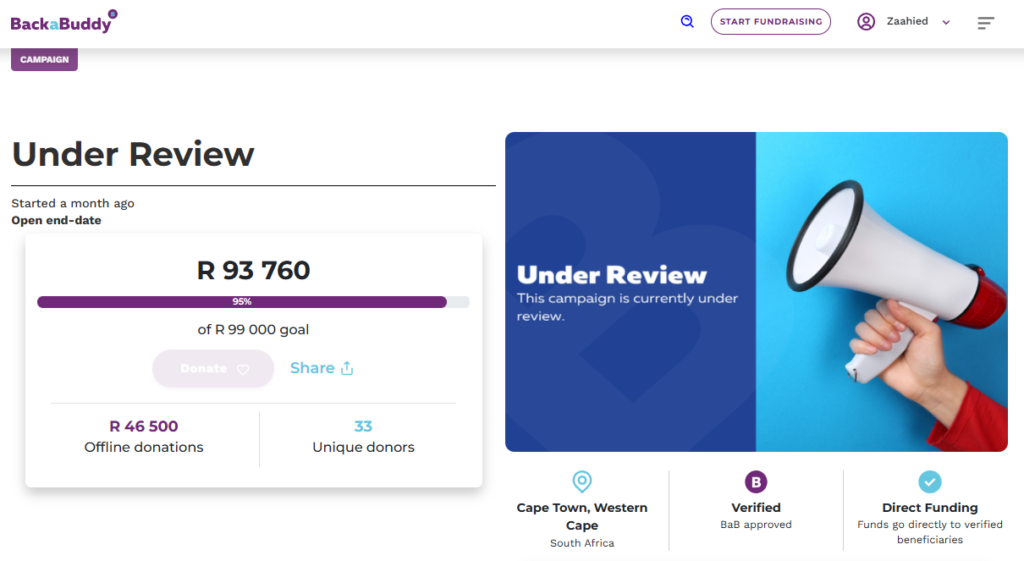Click the Zaahied username
Image resolution: width=1024 pixels, height=561 pixels.
point(907,21)
